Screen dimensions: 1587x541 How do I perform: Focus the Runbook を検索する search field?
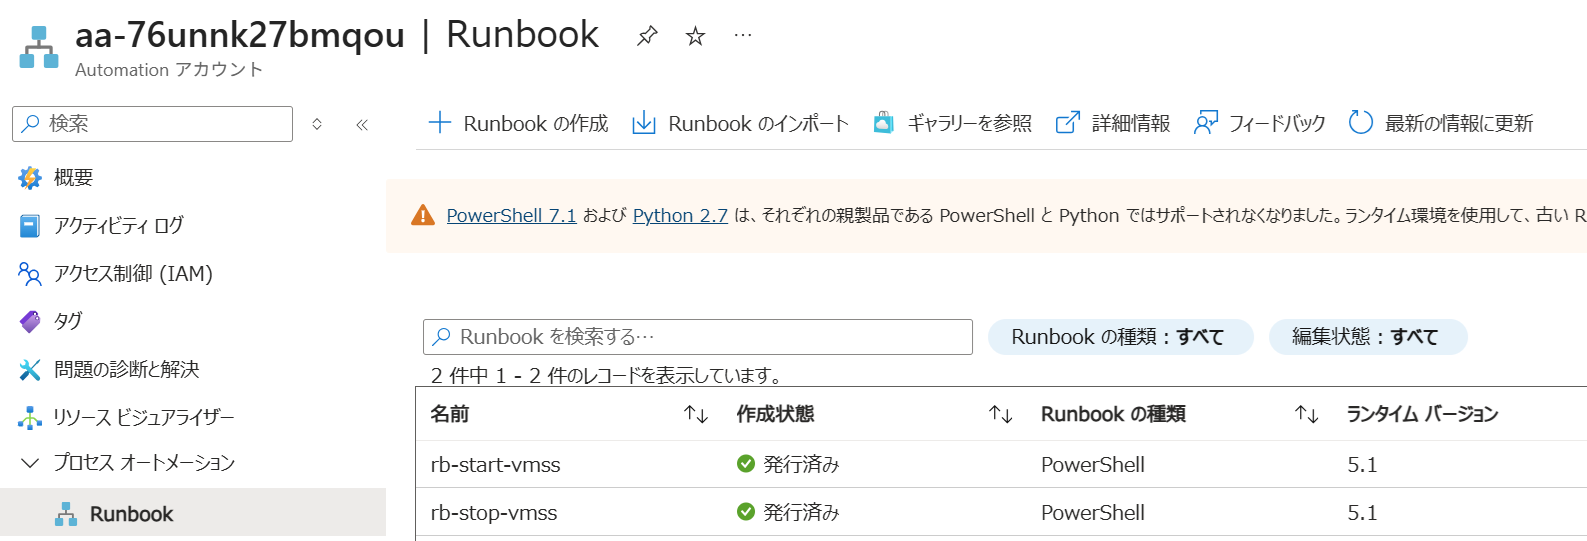pos(698,337)
